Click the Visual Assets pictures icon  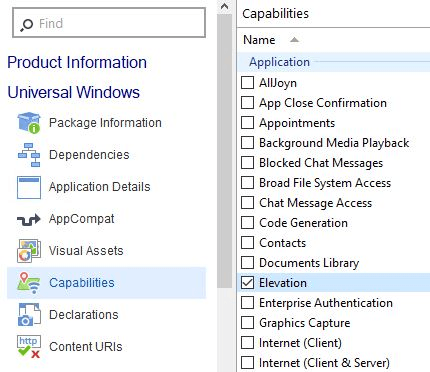(29, 251)
